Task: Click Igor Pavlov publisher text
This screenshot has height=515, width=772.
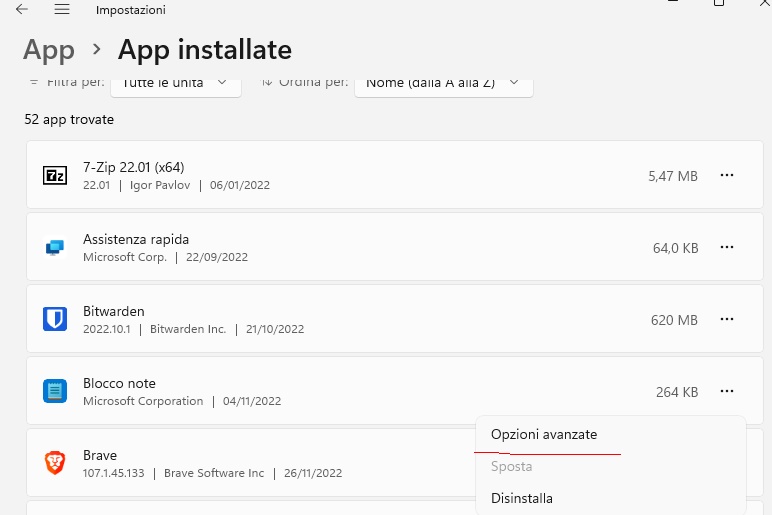Action: (160, 185)
